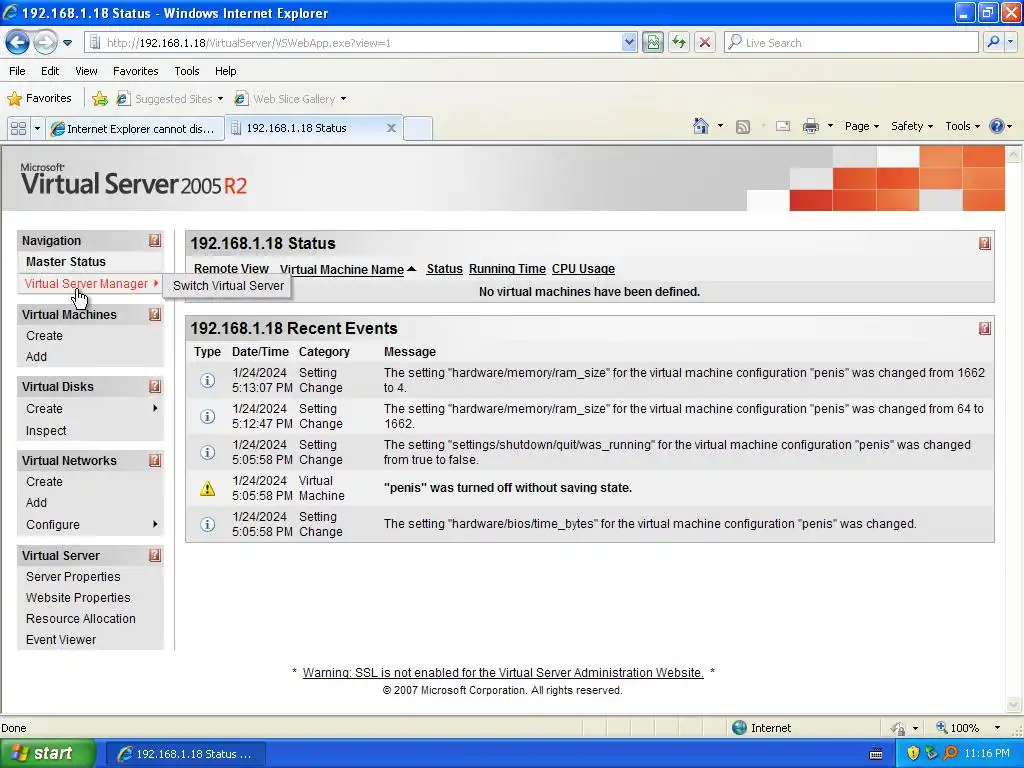Screen dimensions: 1024x768
Task: Select Switch Virtual Server submenu item
Action: [x=228, y=285]
